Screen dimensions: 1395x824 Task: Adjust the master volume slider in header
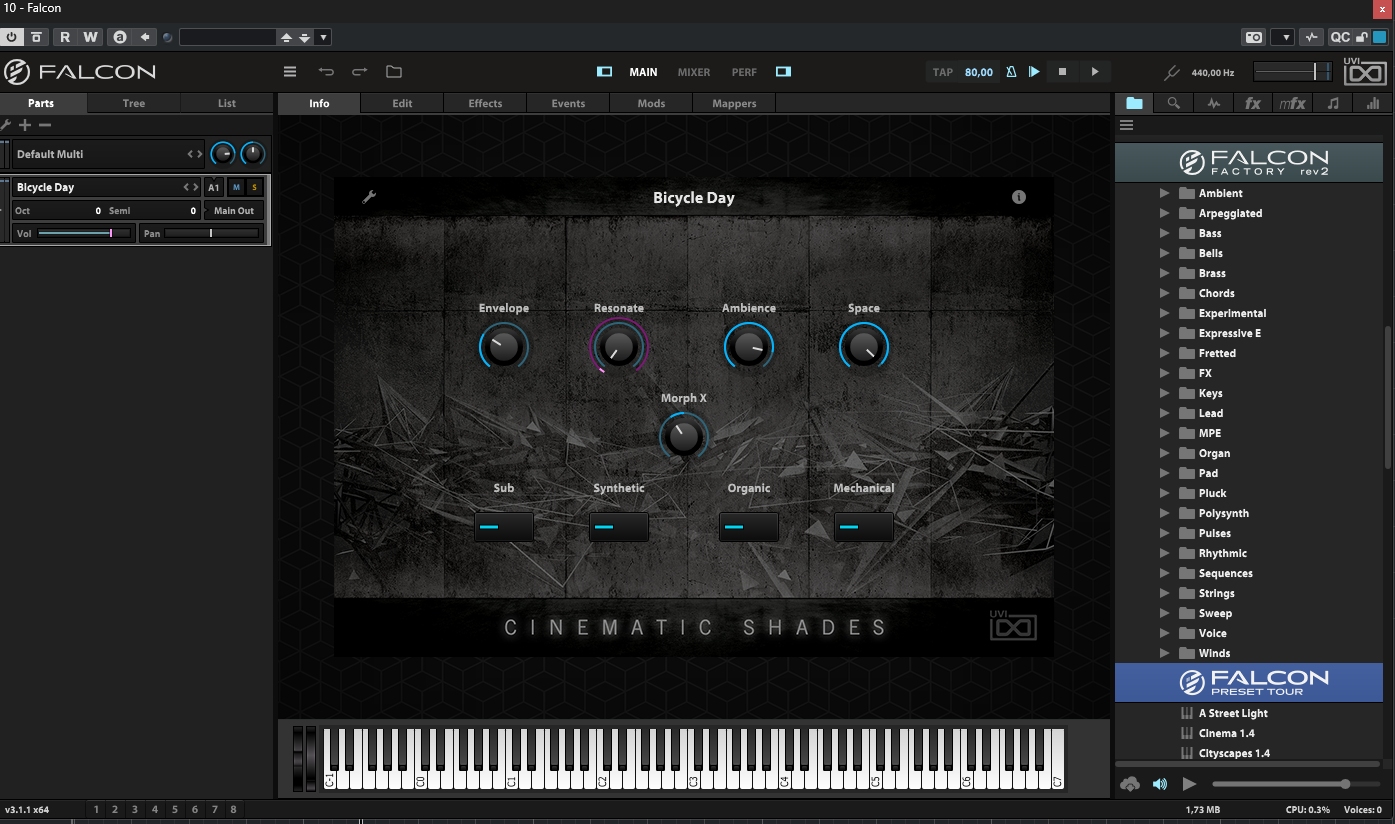[x=1292, y=71]
